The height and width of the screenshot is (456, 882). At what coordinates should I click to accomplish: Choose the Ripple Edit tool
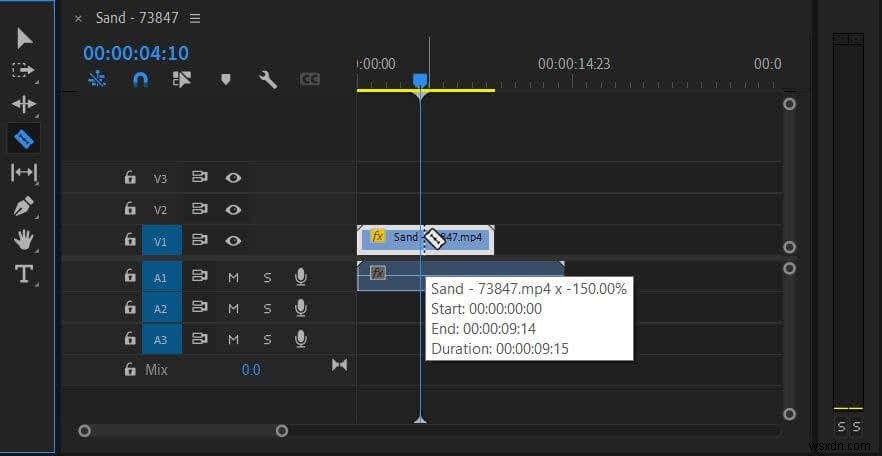[x=24, y=104]
